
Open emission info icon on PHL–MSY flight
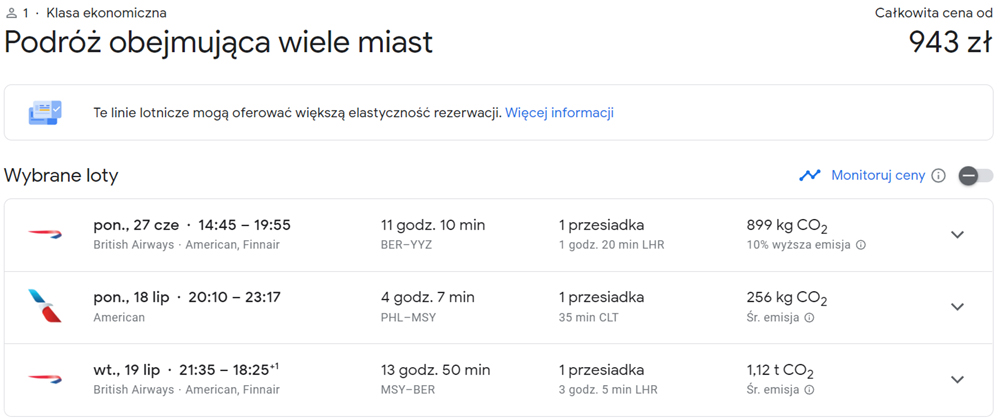tap(809, 317)
